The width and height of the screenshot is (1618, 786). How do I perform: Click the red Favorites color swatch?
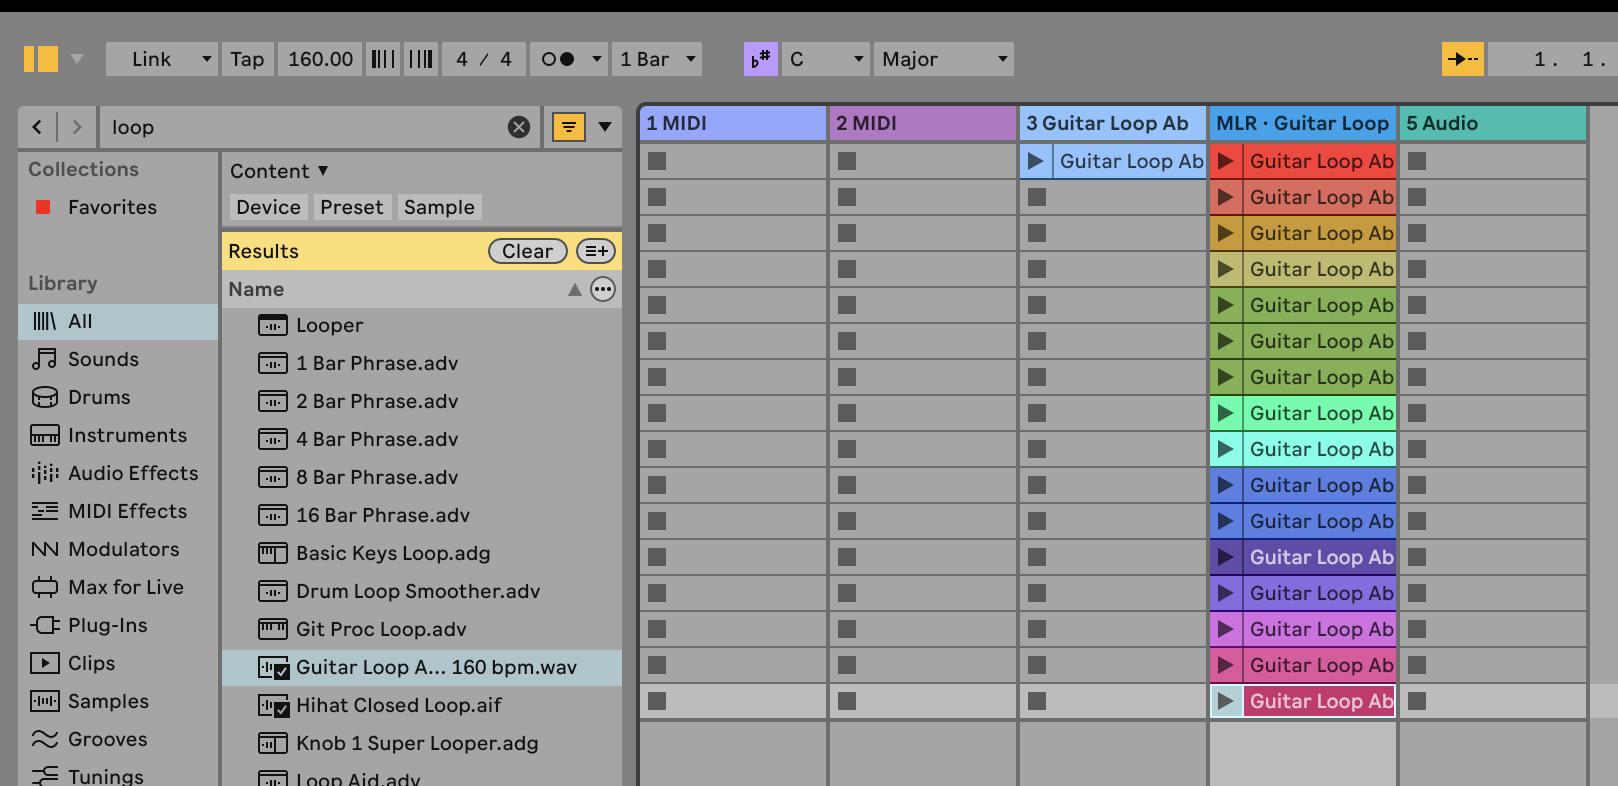coord(43,207)
